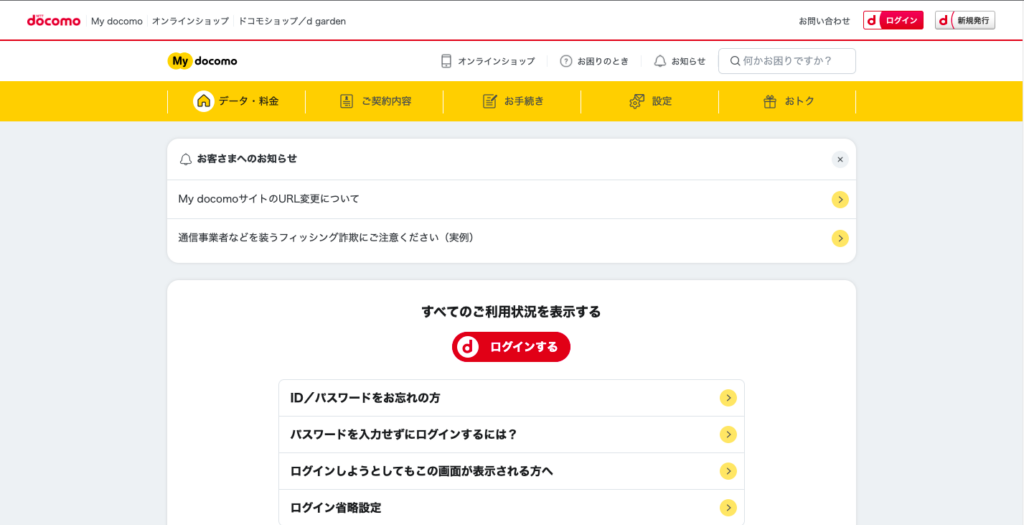Select the お手続き menu tab
This screenshot has height=525, width=1024.
pos(512,101)
